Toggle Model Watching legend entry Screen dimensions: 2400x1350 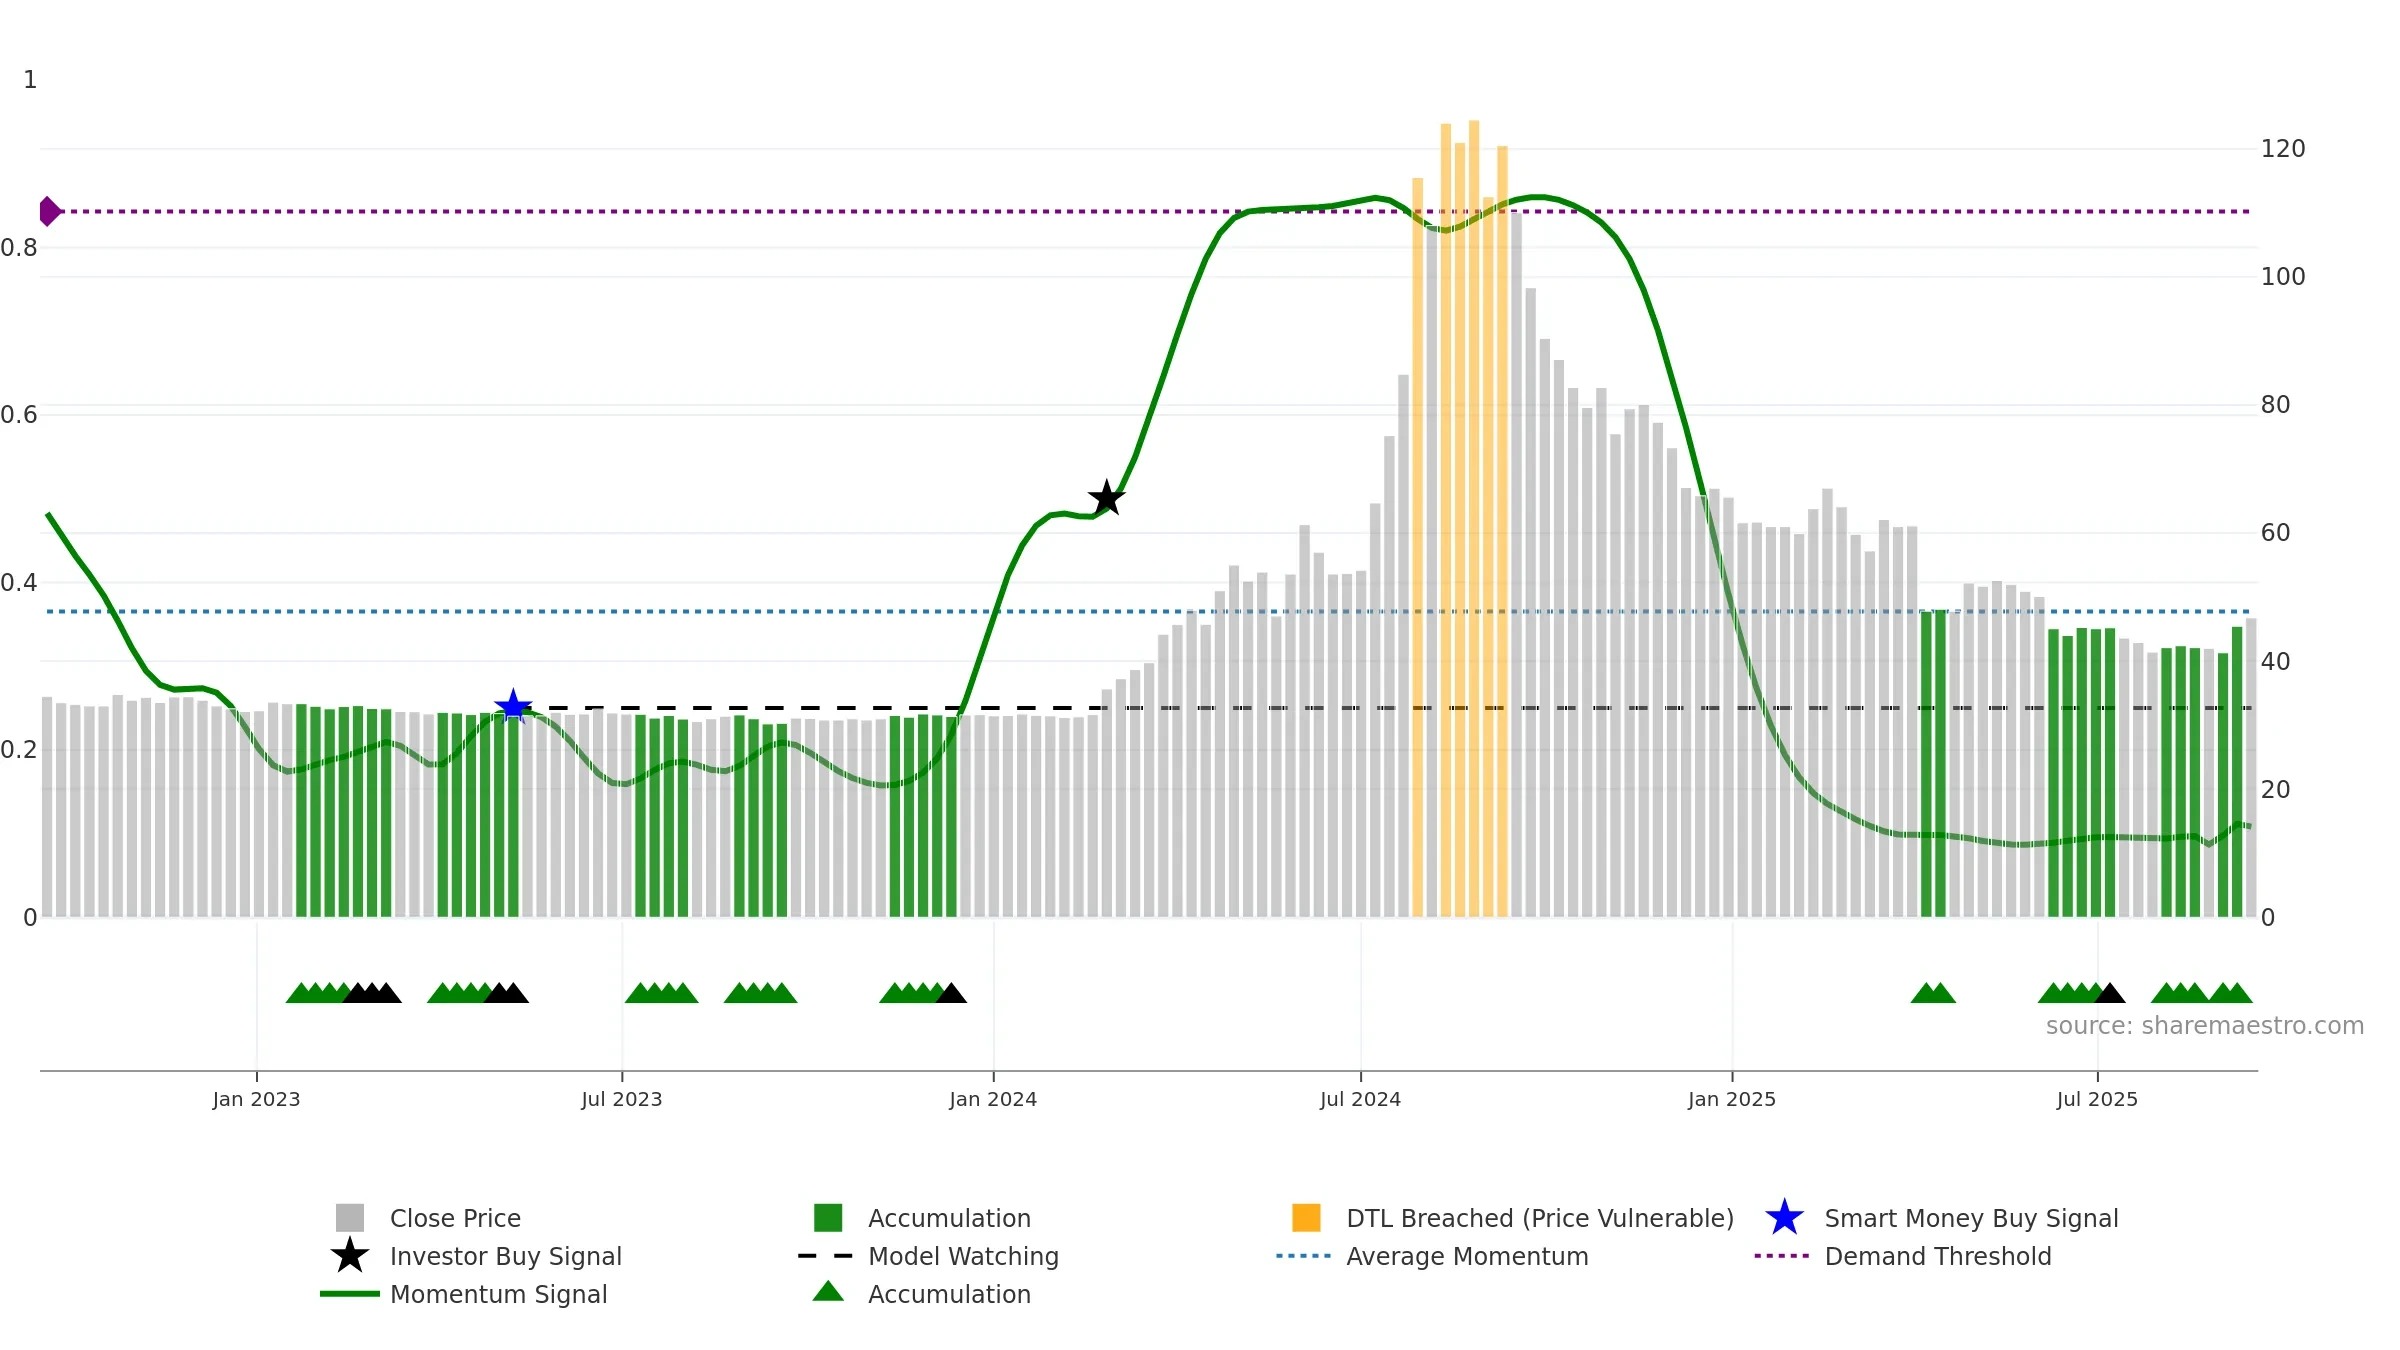coord(928,1256)
